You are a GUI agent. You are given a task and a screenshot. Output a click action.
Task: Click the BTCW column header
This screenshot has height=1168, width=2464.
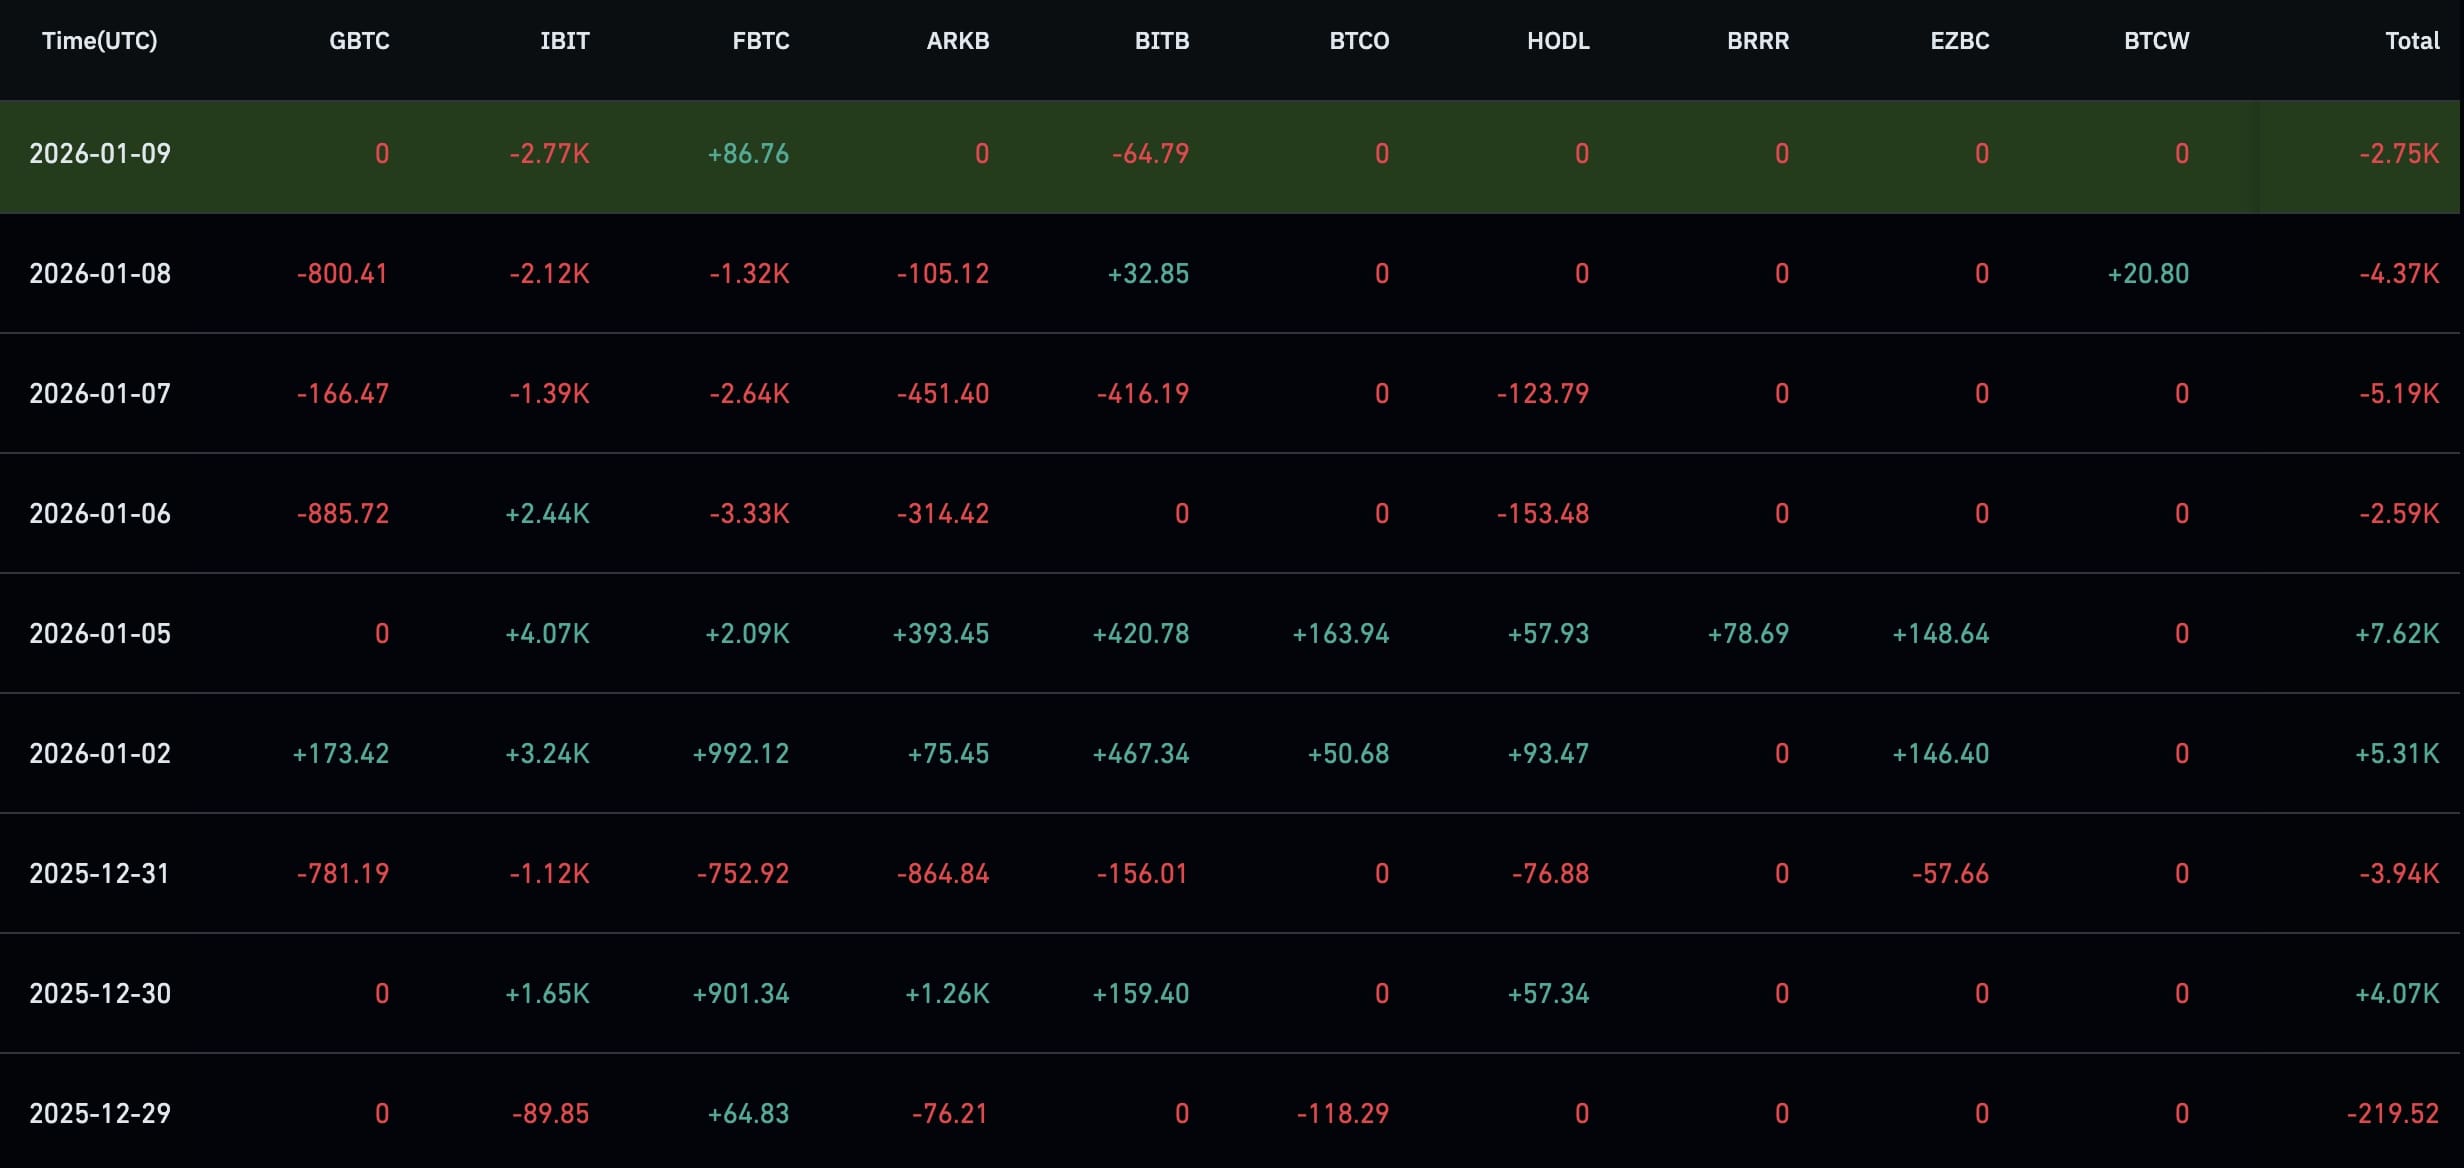pos(2157,41)
